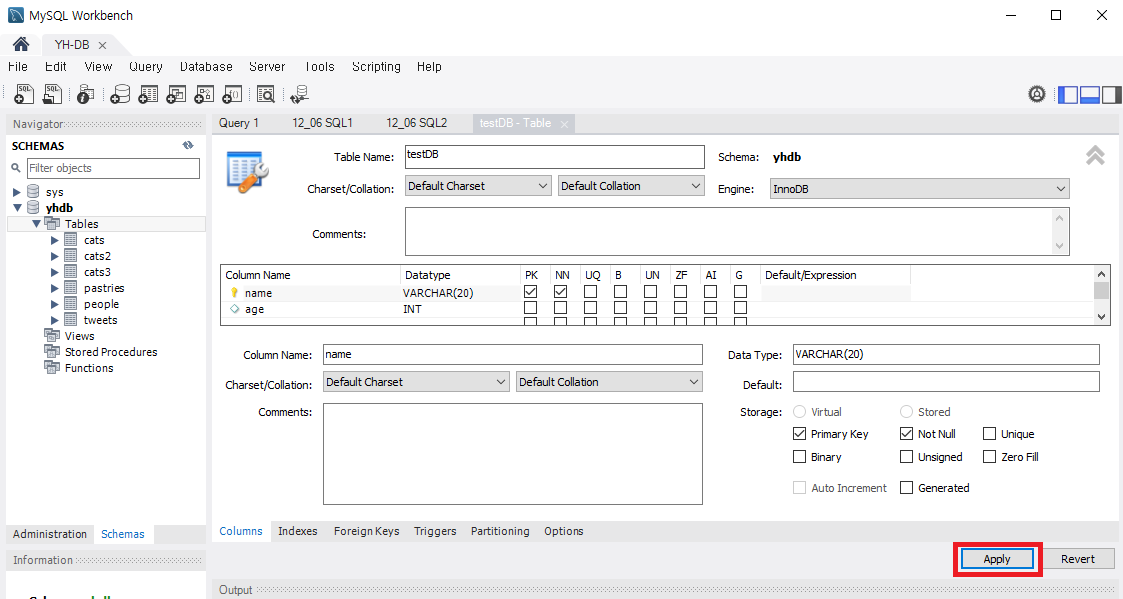Open the object inspector icon
1123x599 pixels.
(85, 94)
